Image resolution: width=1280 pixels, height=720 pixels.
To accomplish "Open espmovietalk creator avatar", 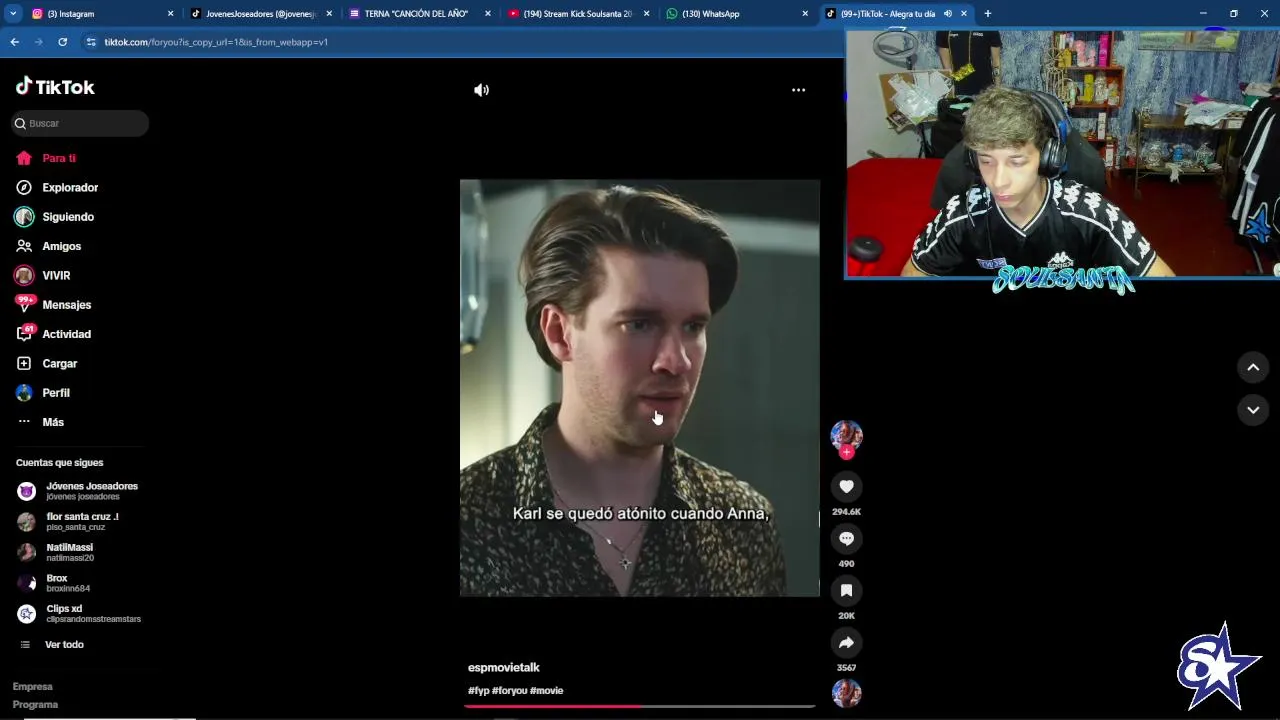I will pos(846,434).
